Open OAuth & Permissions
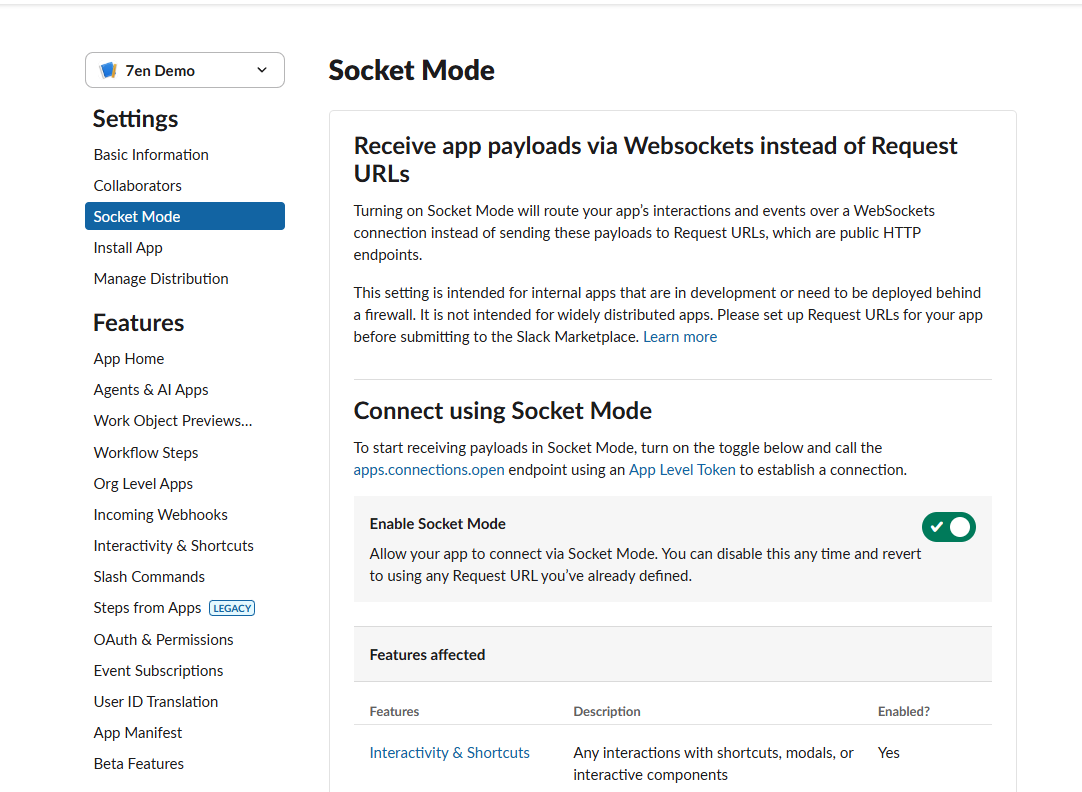1082x792 pixels. [164, 640]
